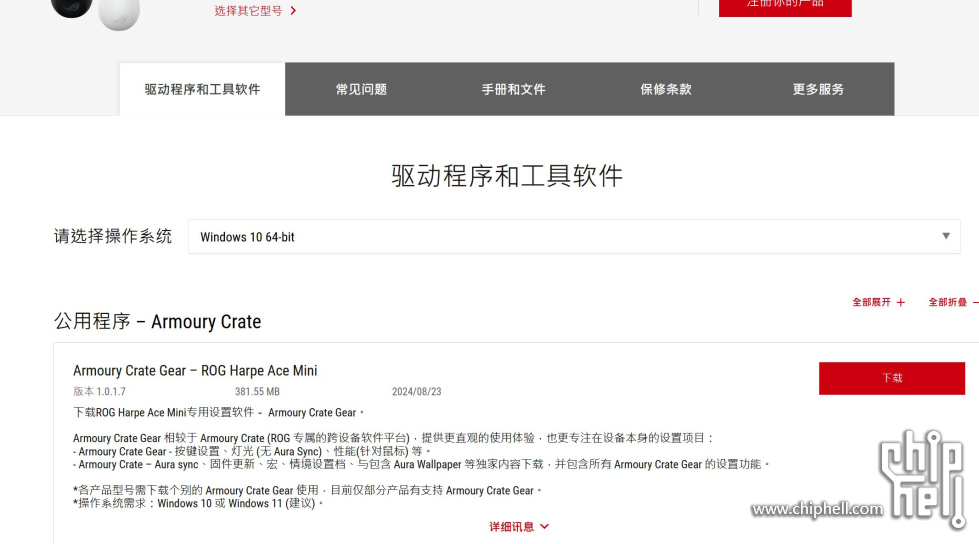Switch to the 手册和文件 tab
This screenshot has width=979, height=544.
(513, 89)
